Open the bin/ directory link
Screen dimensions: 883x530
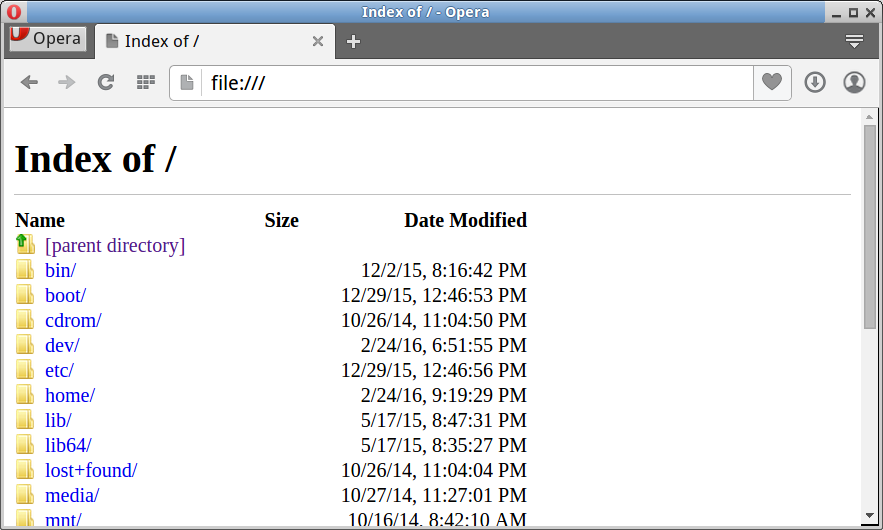pyautogui.click(x=60, y=270)
